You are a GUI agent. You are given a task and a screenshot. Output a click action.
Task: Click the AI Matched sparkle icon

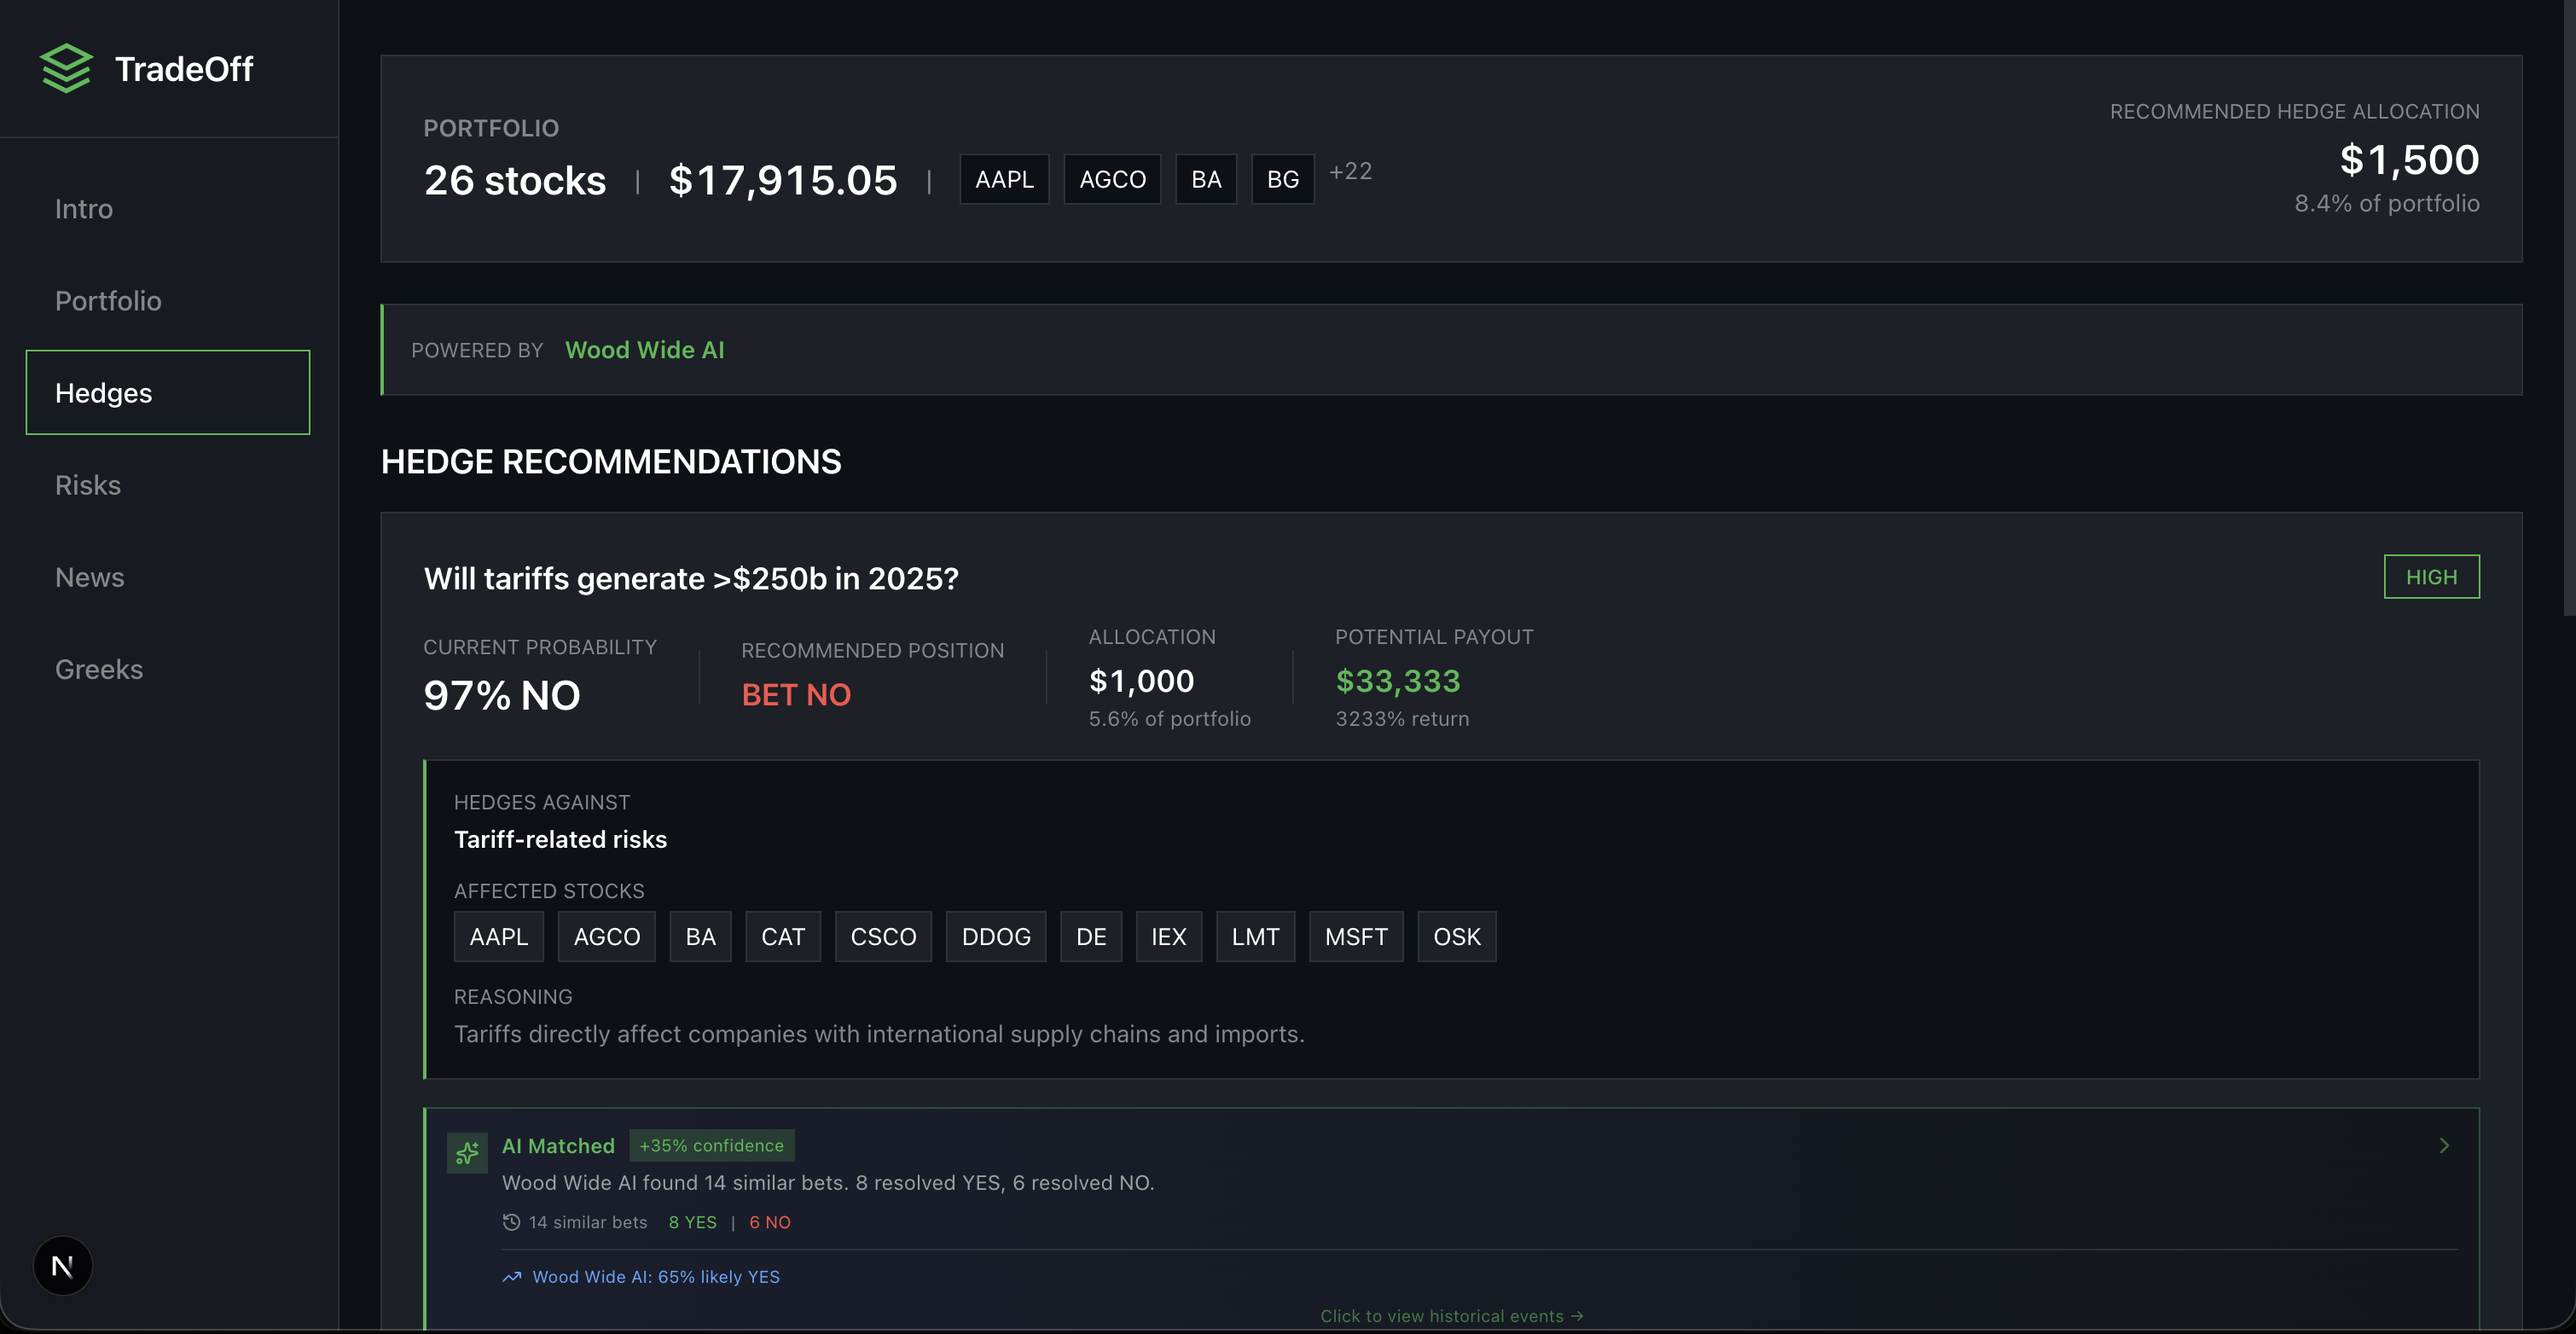[467, 1153]
